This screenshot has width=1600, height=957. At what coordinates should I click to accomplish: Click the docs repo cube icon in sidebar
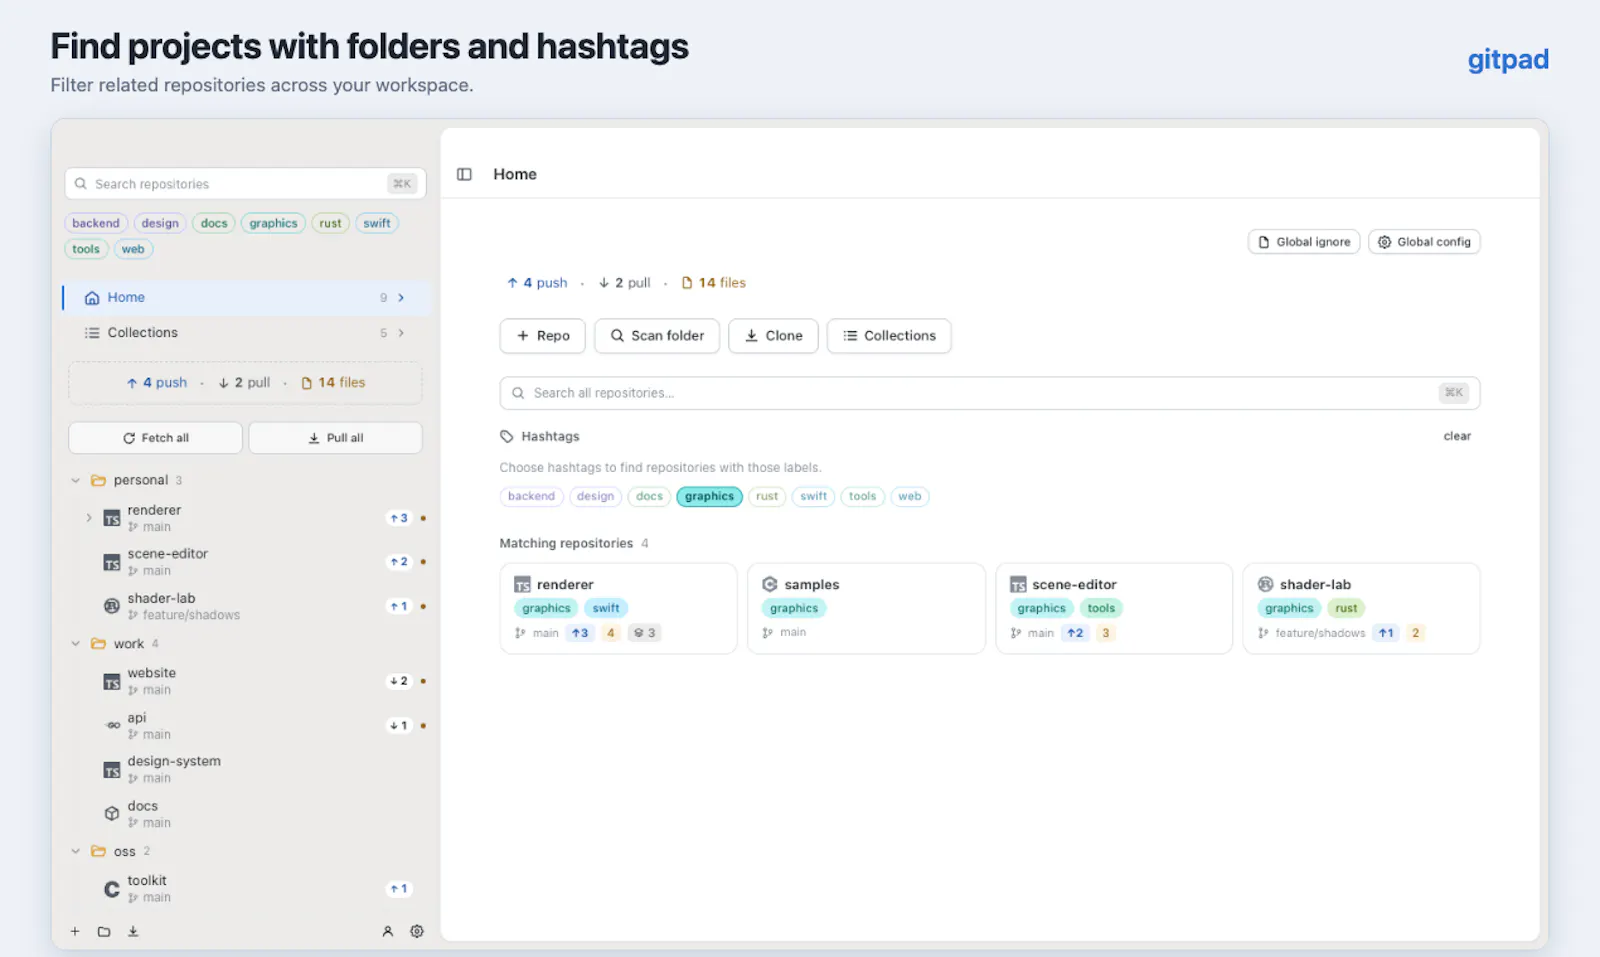click(x=112, y=813)
